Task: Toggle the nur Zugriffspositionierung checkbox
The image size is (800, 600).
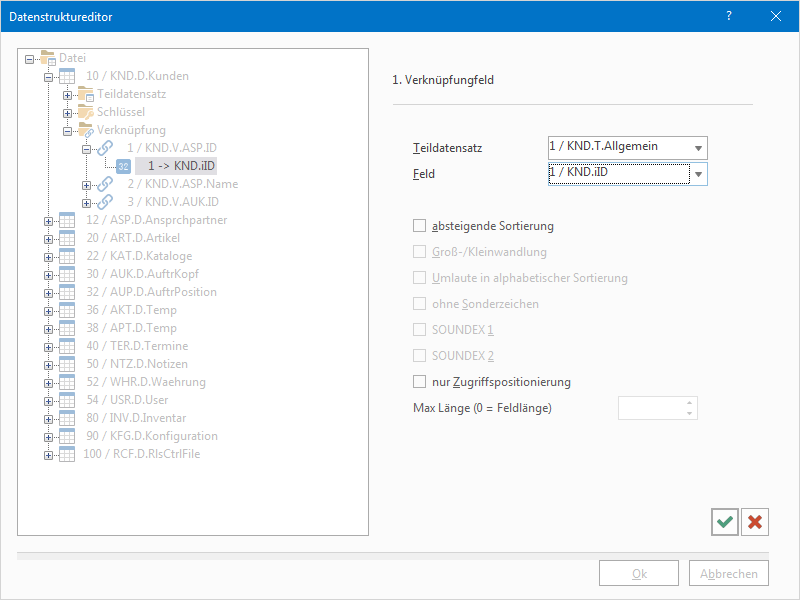Action: (x=419, y=382)
